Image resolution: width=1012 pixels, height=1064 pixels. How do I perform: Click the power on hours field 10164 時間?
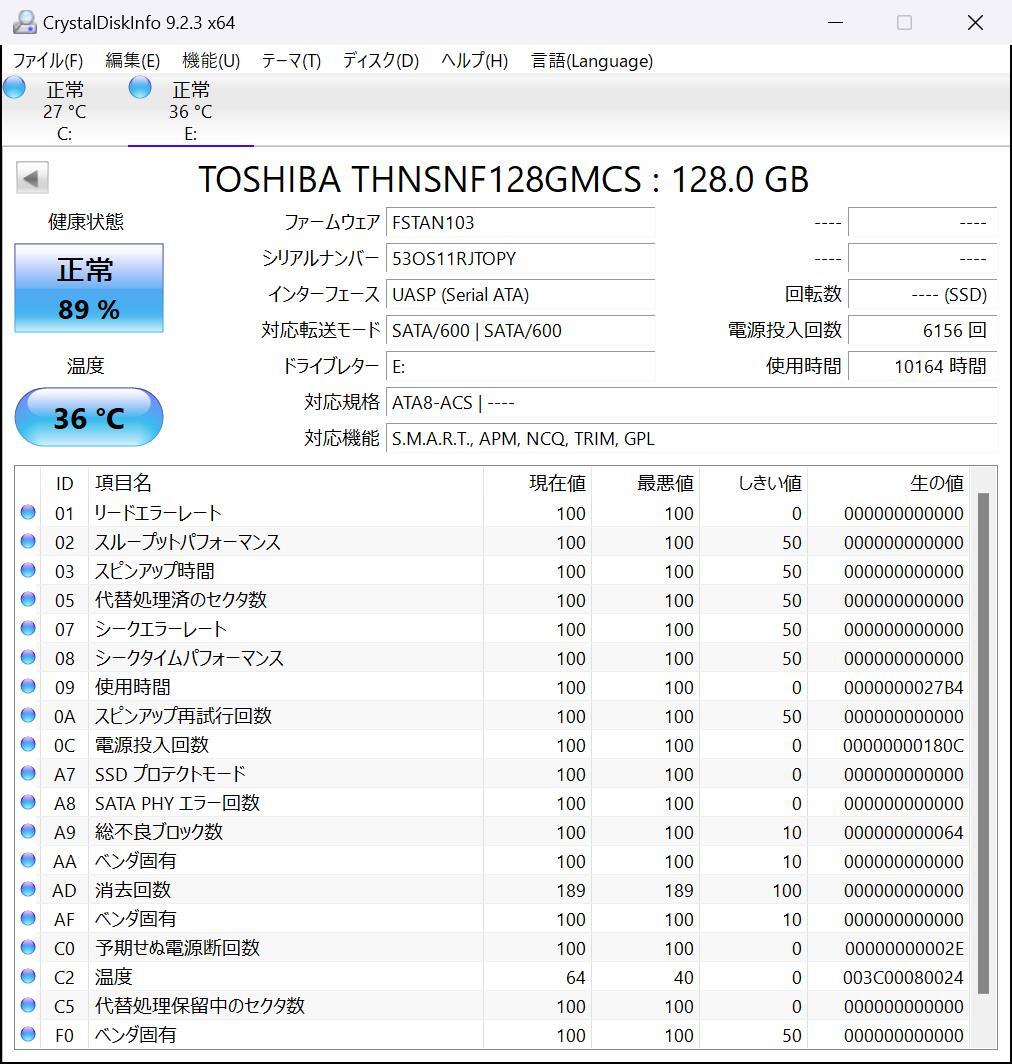point(922,366)
